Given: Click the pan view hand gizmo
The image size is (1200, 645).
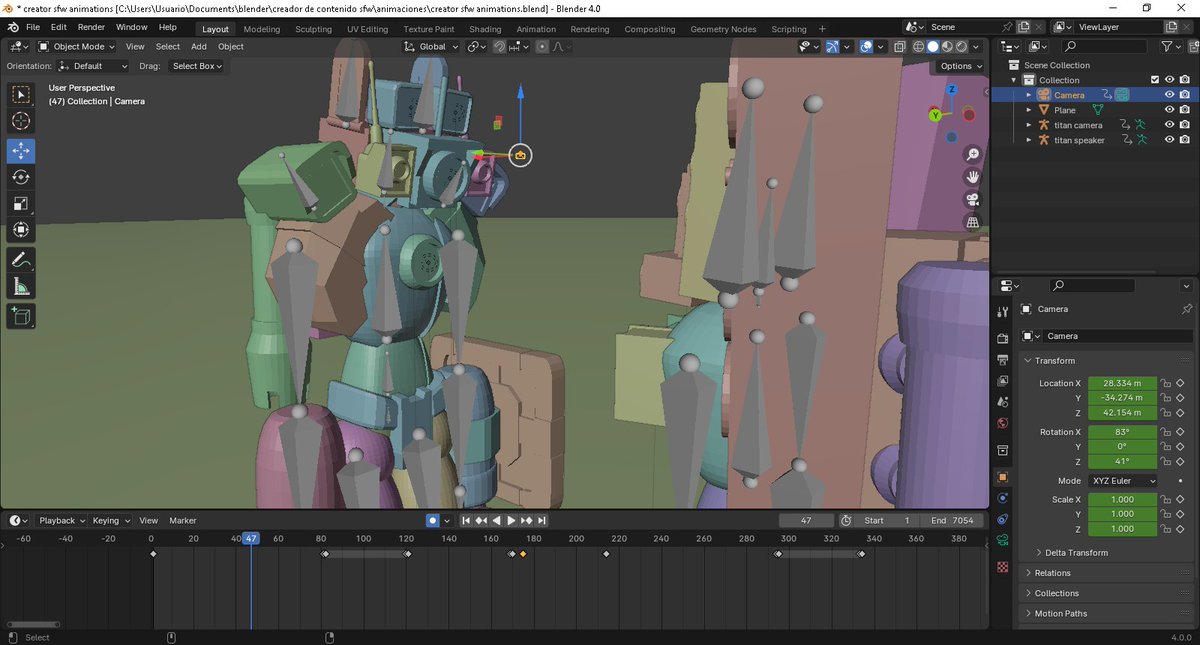Looking at the screenshot, I should tap(972, 177).
